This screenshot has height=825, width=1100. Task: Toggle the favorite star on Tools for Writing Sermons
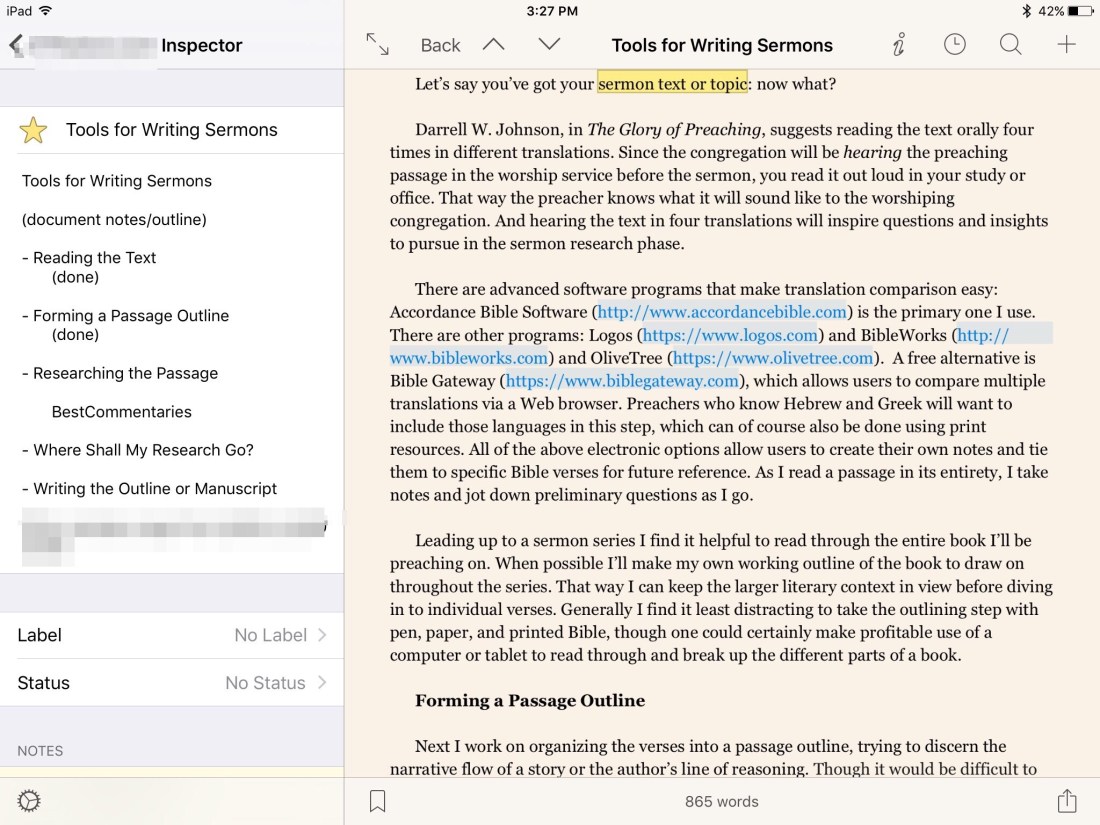click(33, 129)
